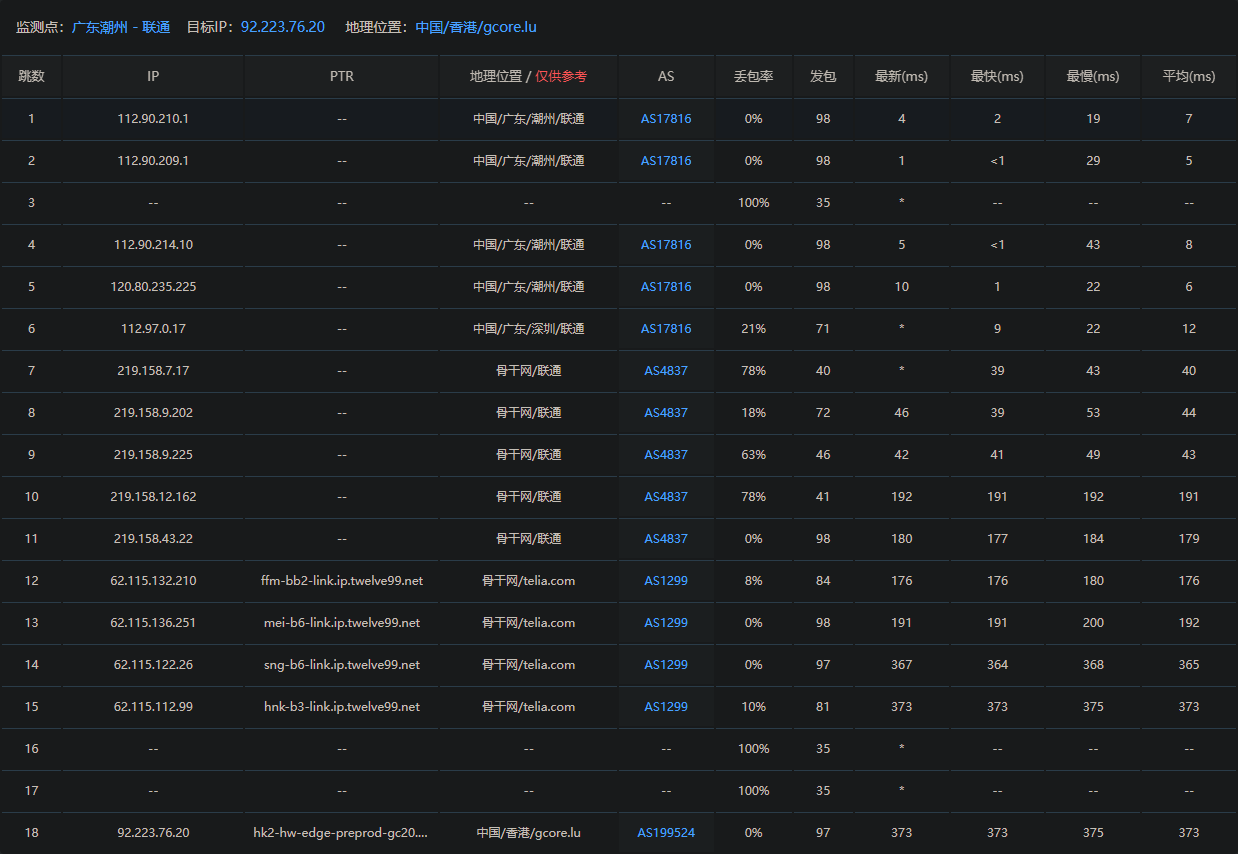The image size is (1238, 854).
Task: Open the 广东潮州 - 联通 monitoring point link
Action: point(121,27)
